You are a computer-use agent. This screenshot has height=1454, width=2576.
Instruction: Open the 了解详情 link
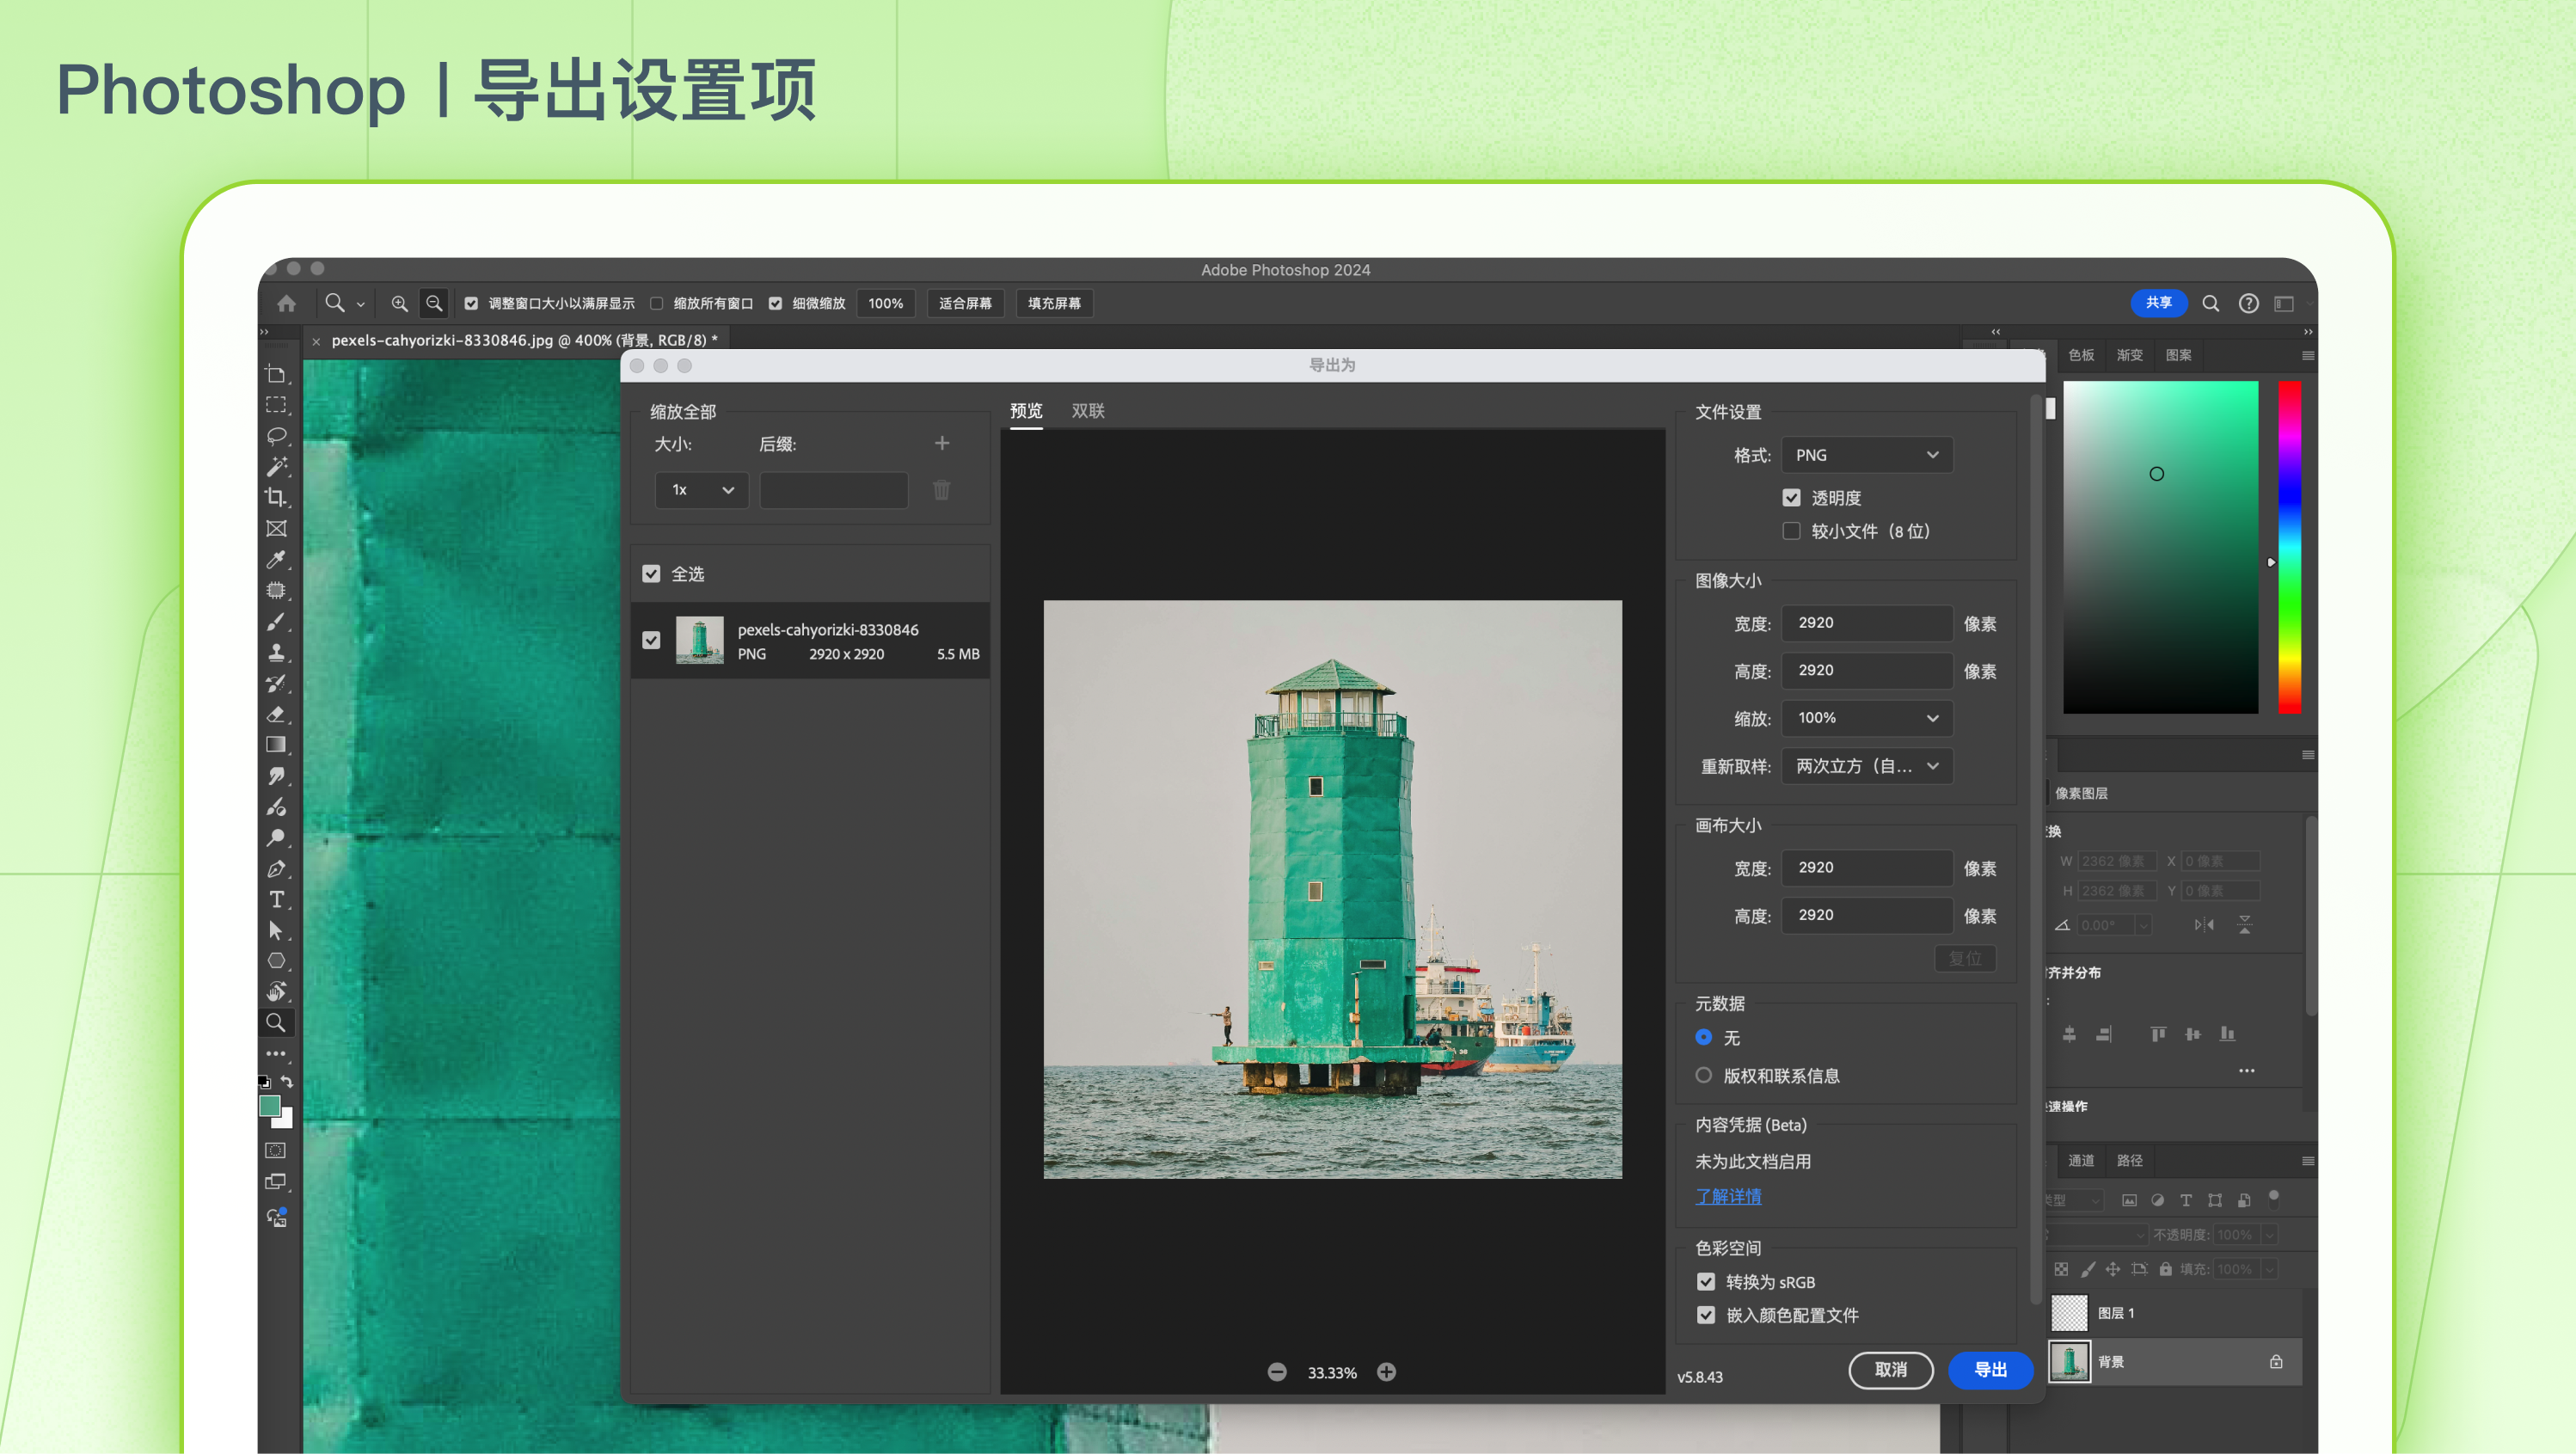click(1729, 1197)
